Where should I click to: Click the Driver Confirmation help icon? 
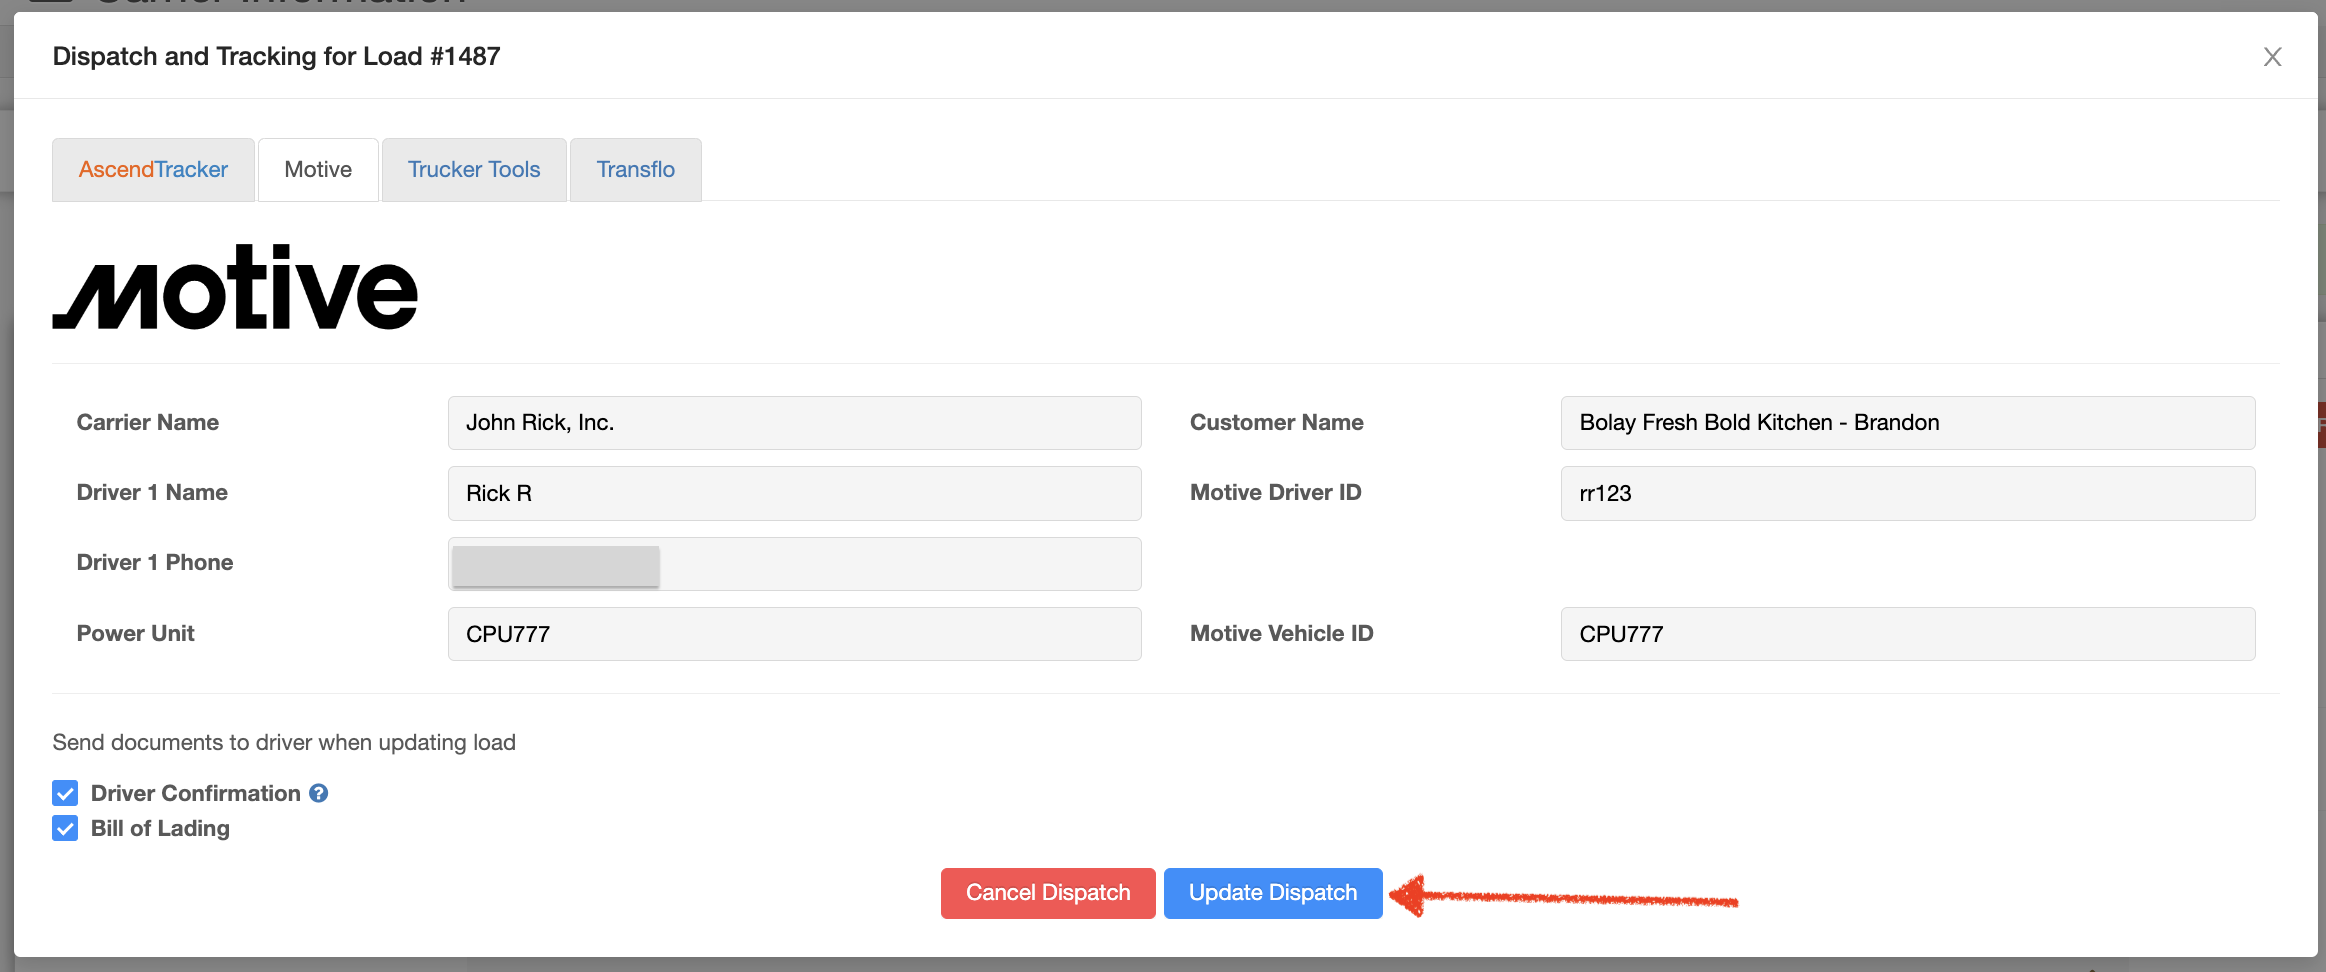coord(319,793)
